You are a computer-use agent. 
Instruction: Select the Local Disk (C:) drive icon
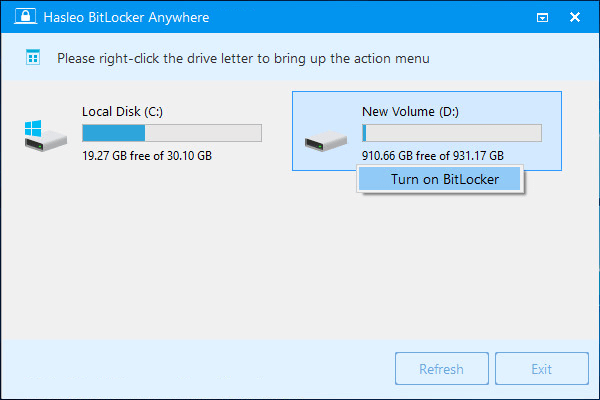pyautogui.click(x=46, y=136)
